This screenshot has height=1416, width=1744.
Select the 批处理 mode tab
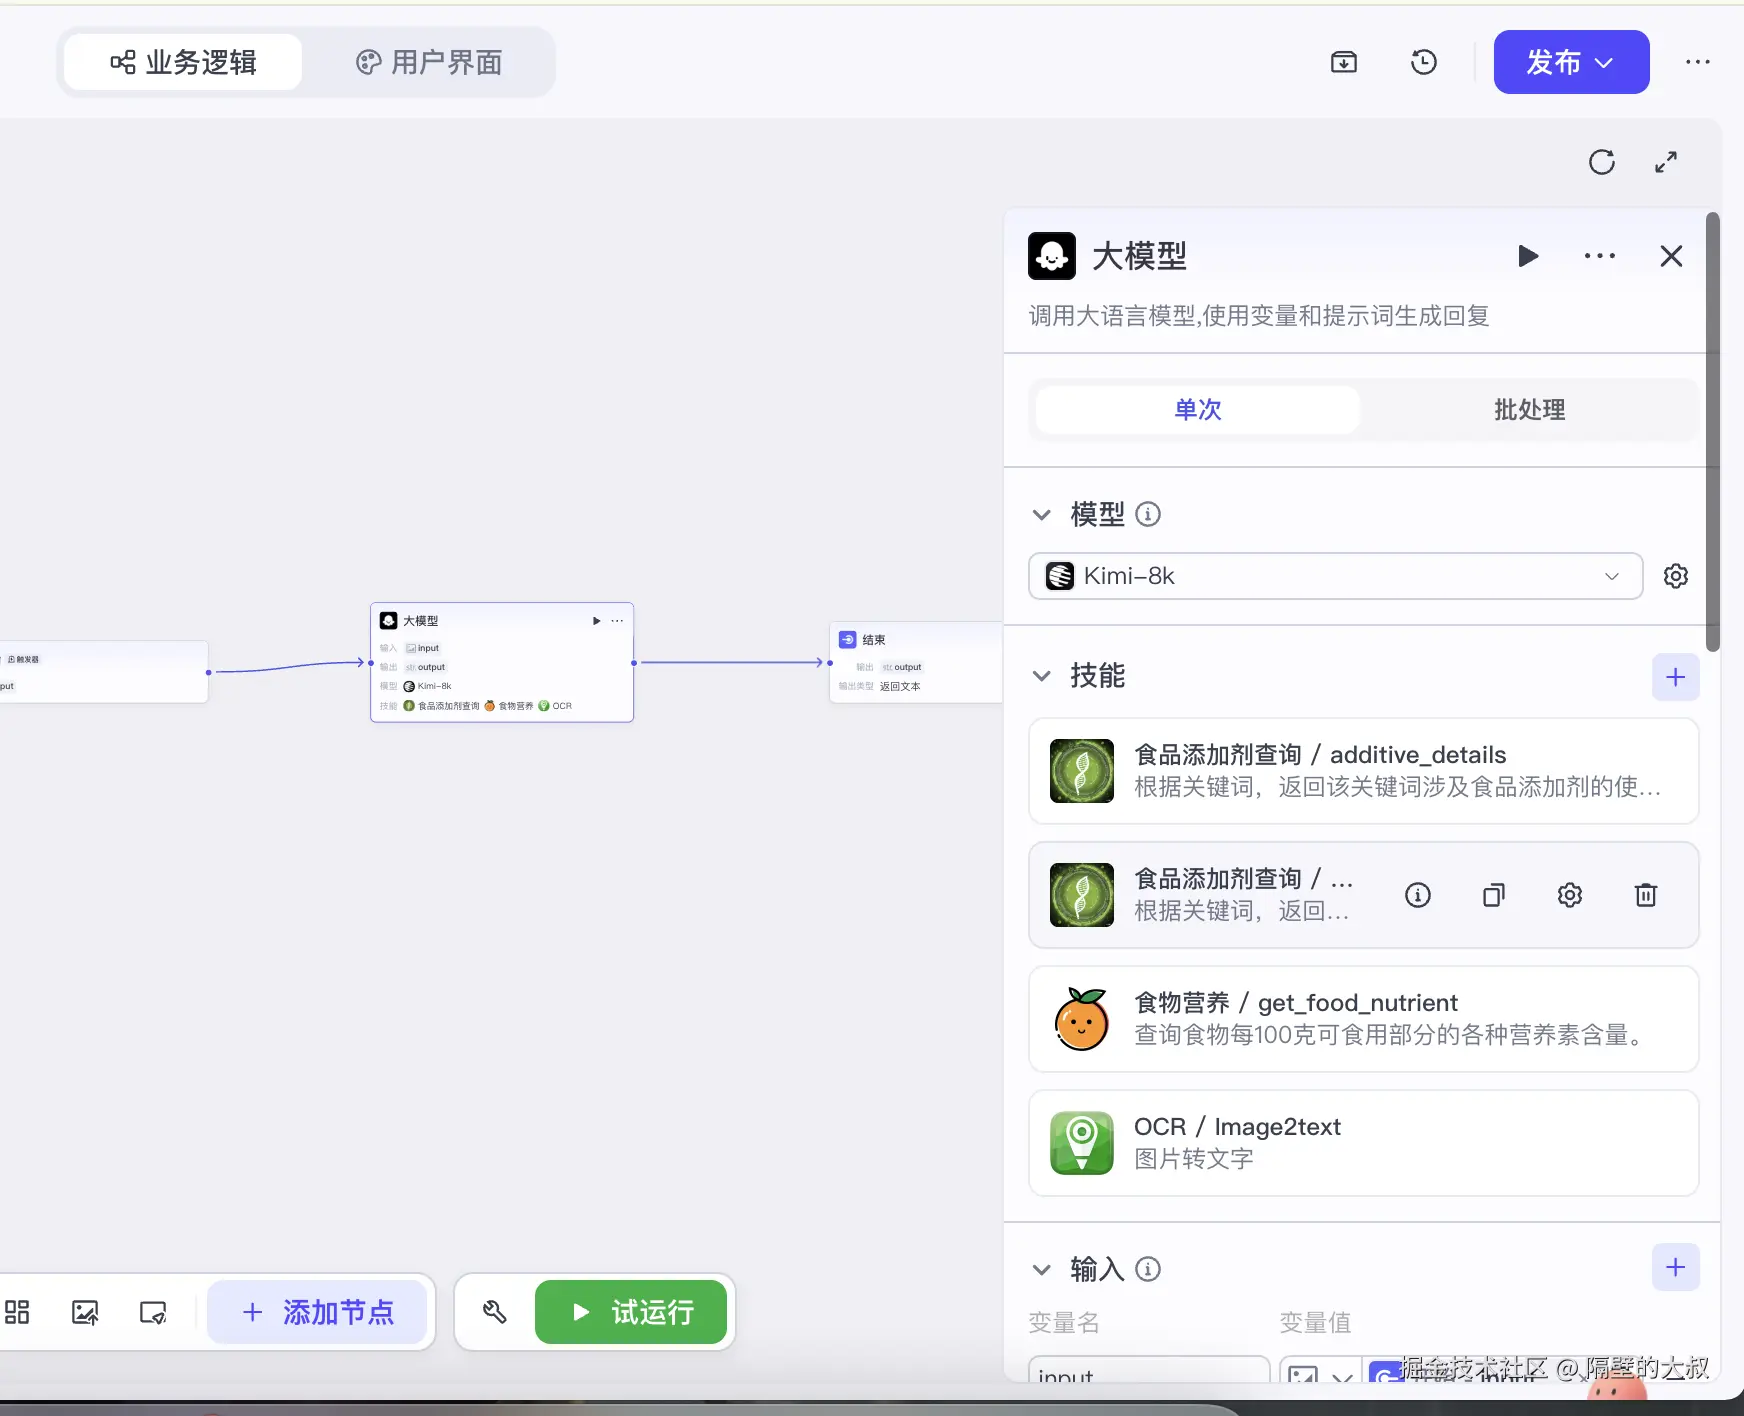1530,410
